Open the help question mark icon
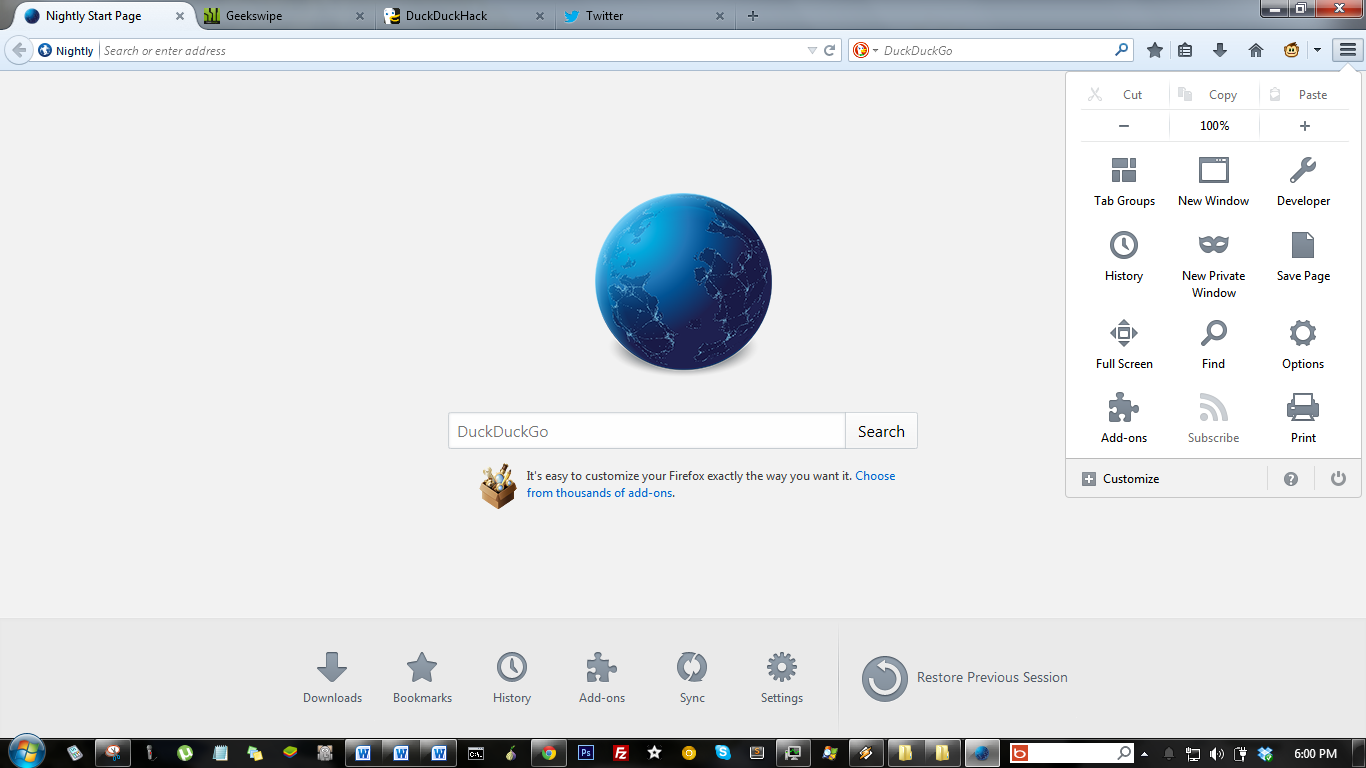Image resolution: width=1366 pixels, height=768 pixels. click(x=1291, y=479)
